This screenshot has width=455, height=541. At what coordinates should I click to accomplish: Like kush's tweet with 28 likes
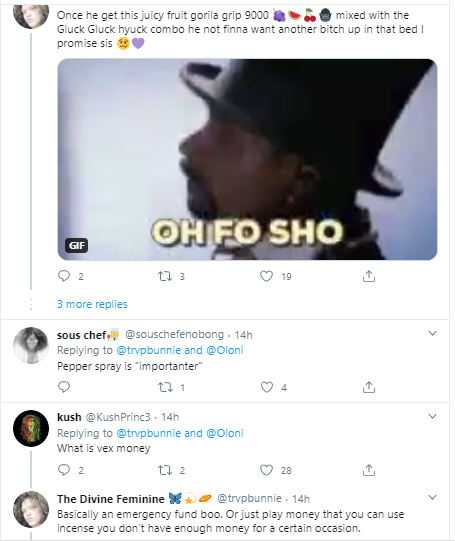tap(266, 470)
